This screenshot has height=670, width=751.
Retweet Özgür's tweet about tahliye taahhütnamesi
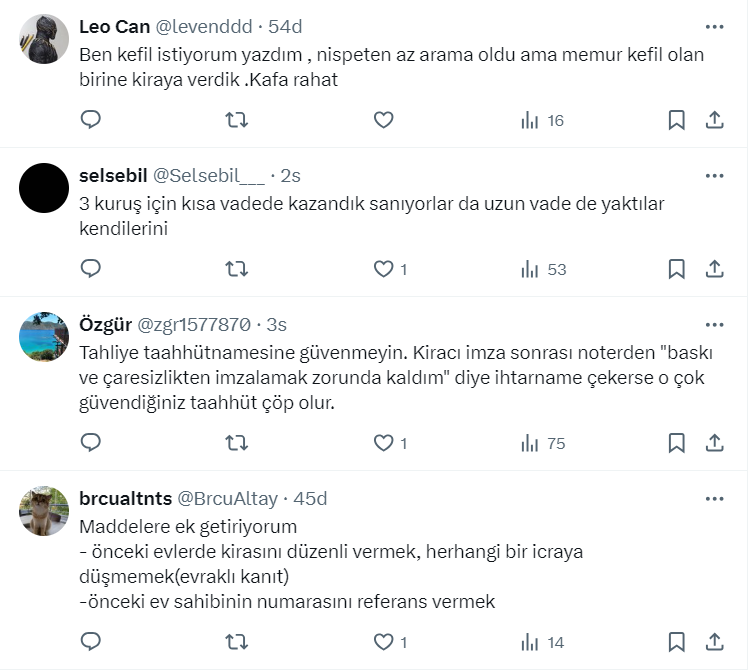pos(237,443)
